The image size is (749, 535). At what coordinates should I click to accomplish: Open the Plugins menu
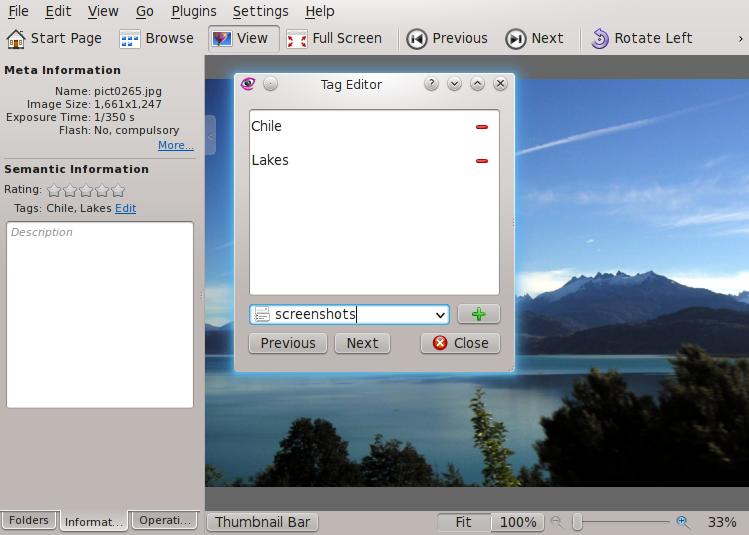193,11
